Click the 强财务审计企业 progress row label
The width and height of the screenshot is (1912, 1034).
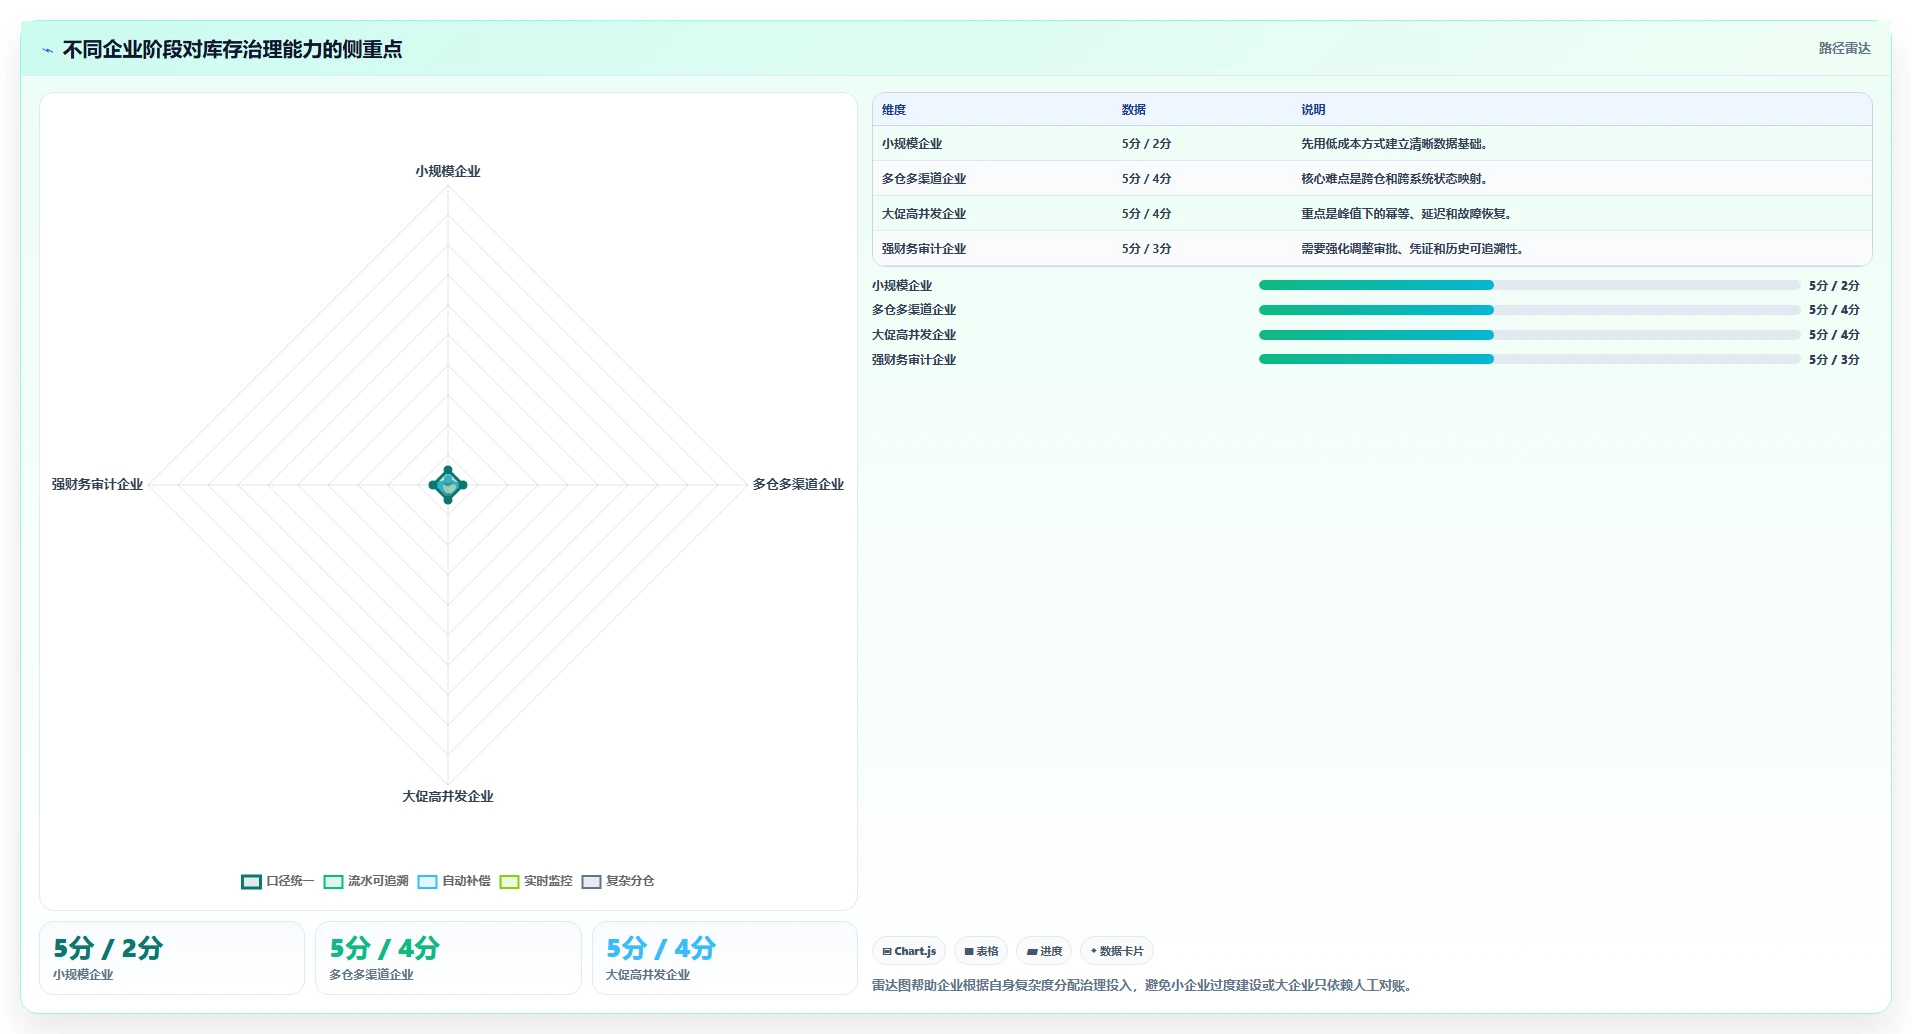(914, 360)
